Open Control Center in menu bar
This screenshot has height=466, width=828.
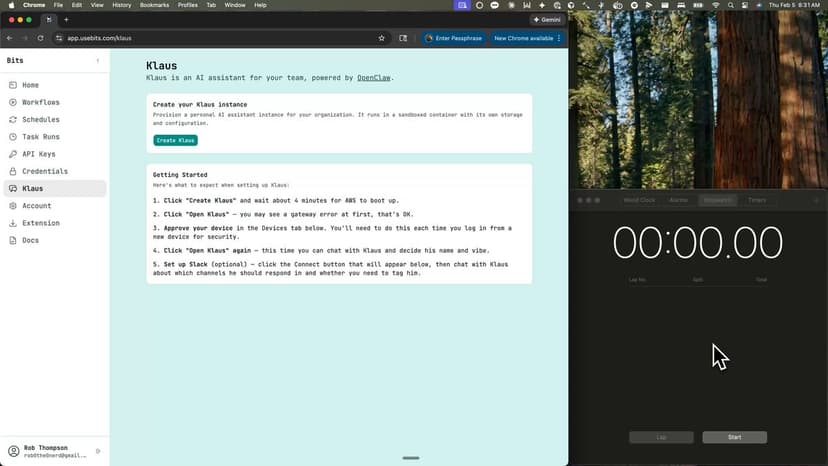click(745, 5)
